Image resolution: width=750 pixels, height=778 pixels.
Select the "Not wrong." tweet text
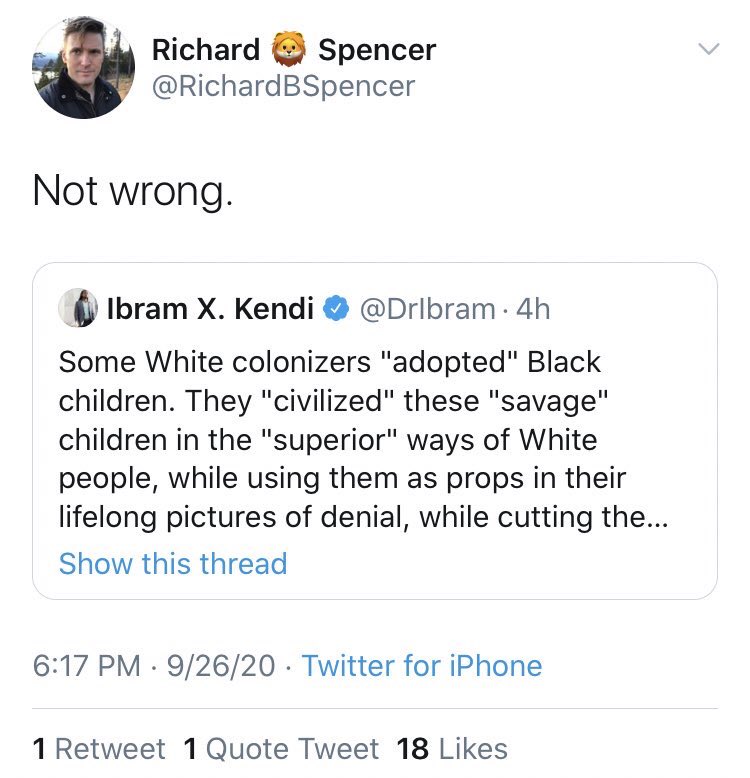pos(132,190)
